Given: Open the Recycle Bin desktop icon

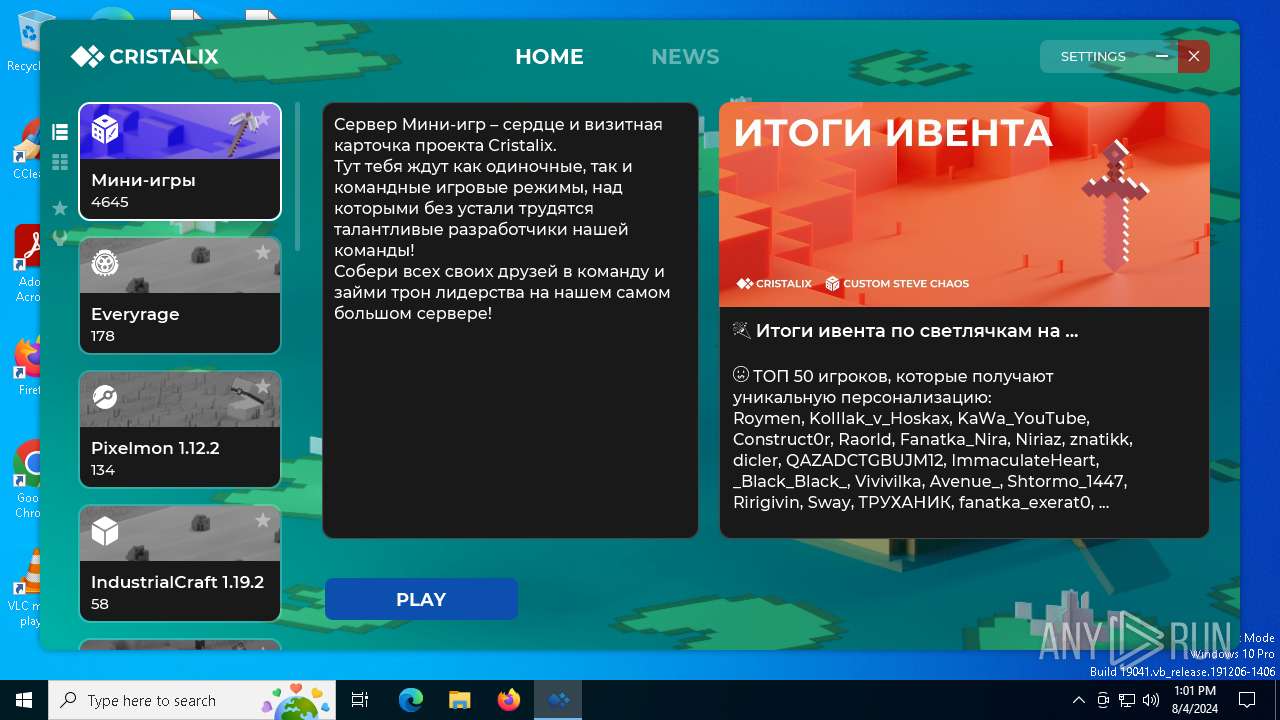Looking at the screenshot, I should click(x=24, y=42).
